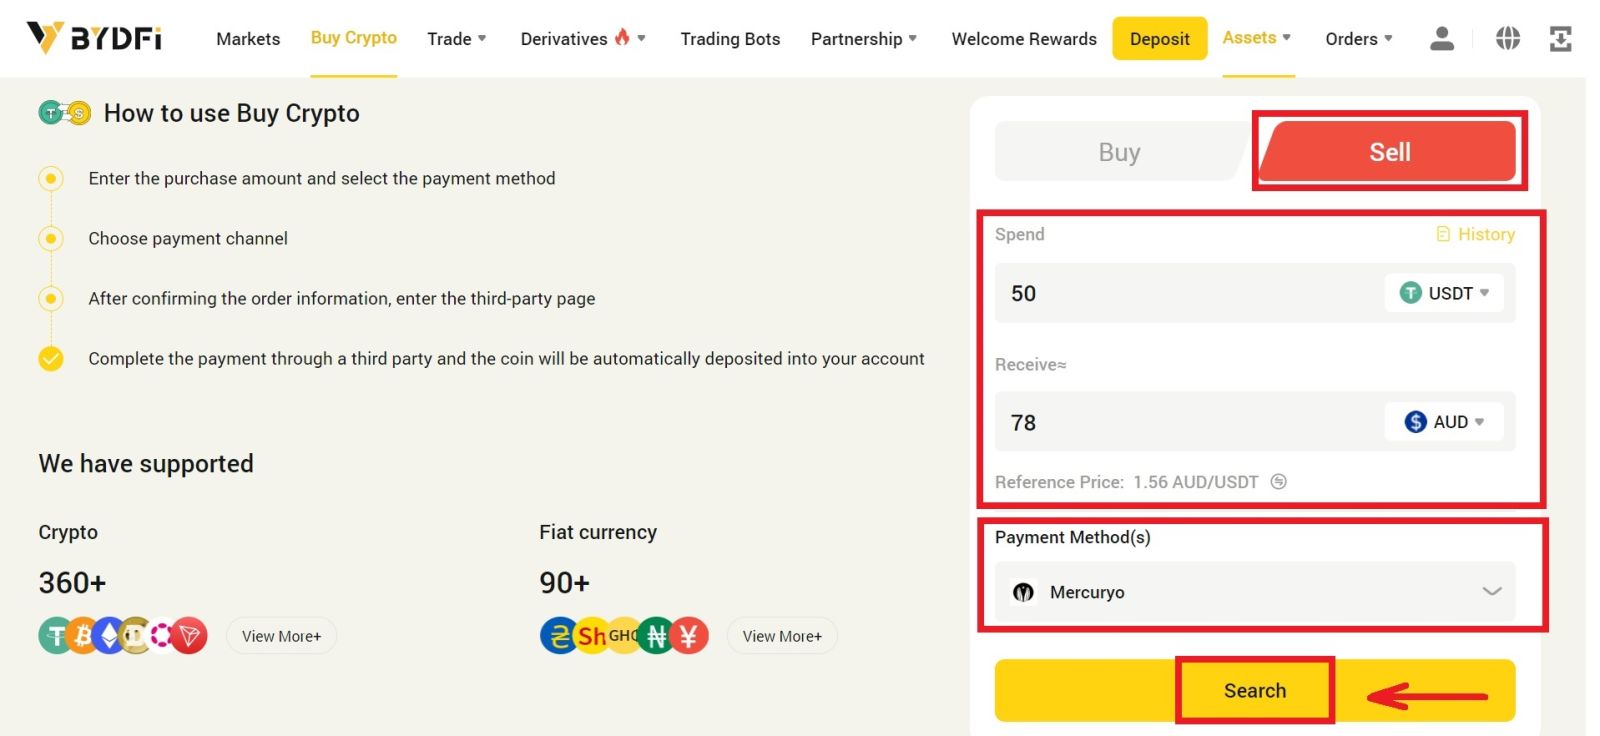
Task: Click the app download icon
Action: 1560,38
